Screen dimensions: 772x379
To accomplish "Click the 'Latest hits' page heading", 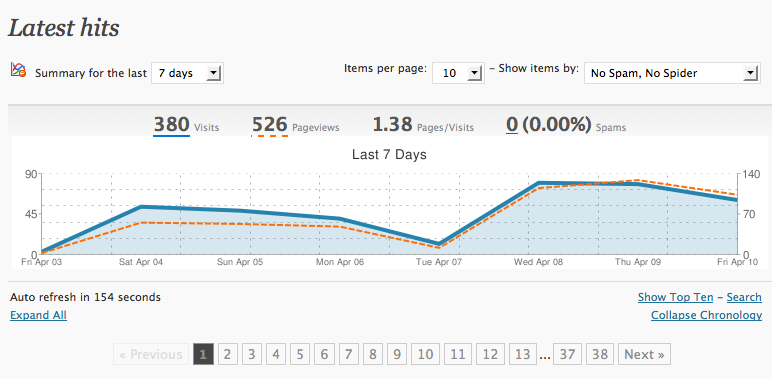I will (x=64, y=28).
